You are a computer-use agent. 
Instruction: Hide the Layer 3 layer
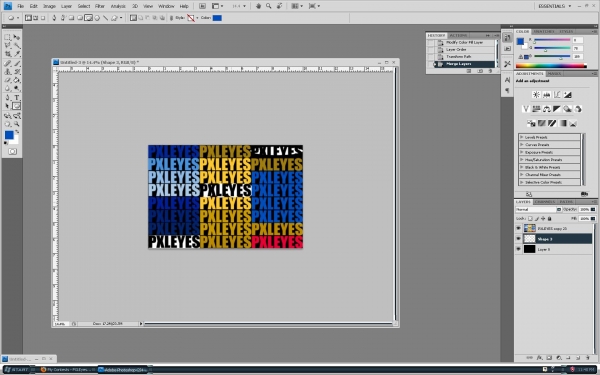[518, 249]
